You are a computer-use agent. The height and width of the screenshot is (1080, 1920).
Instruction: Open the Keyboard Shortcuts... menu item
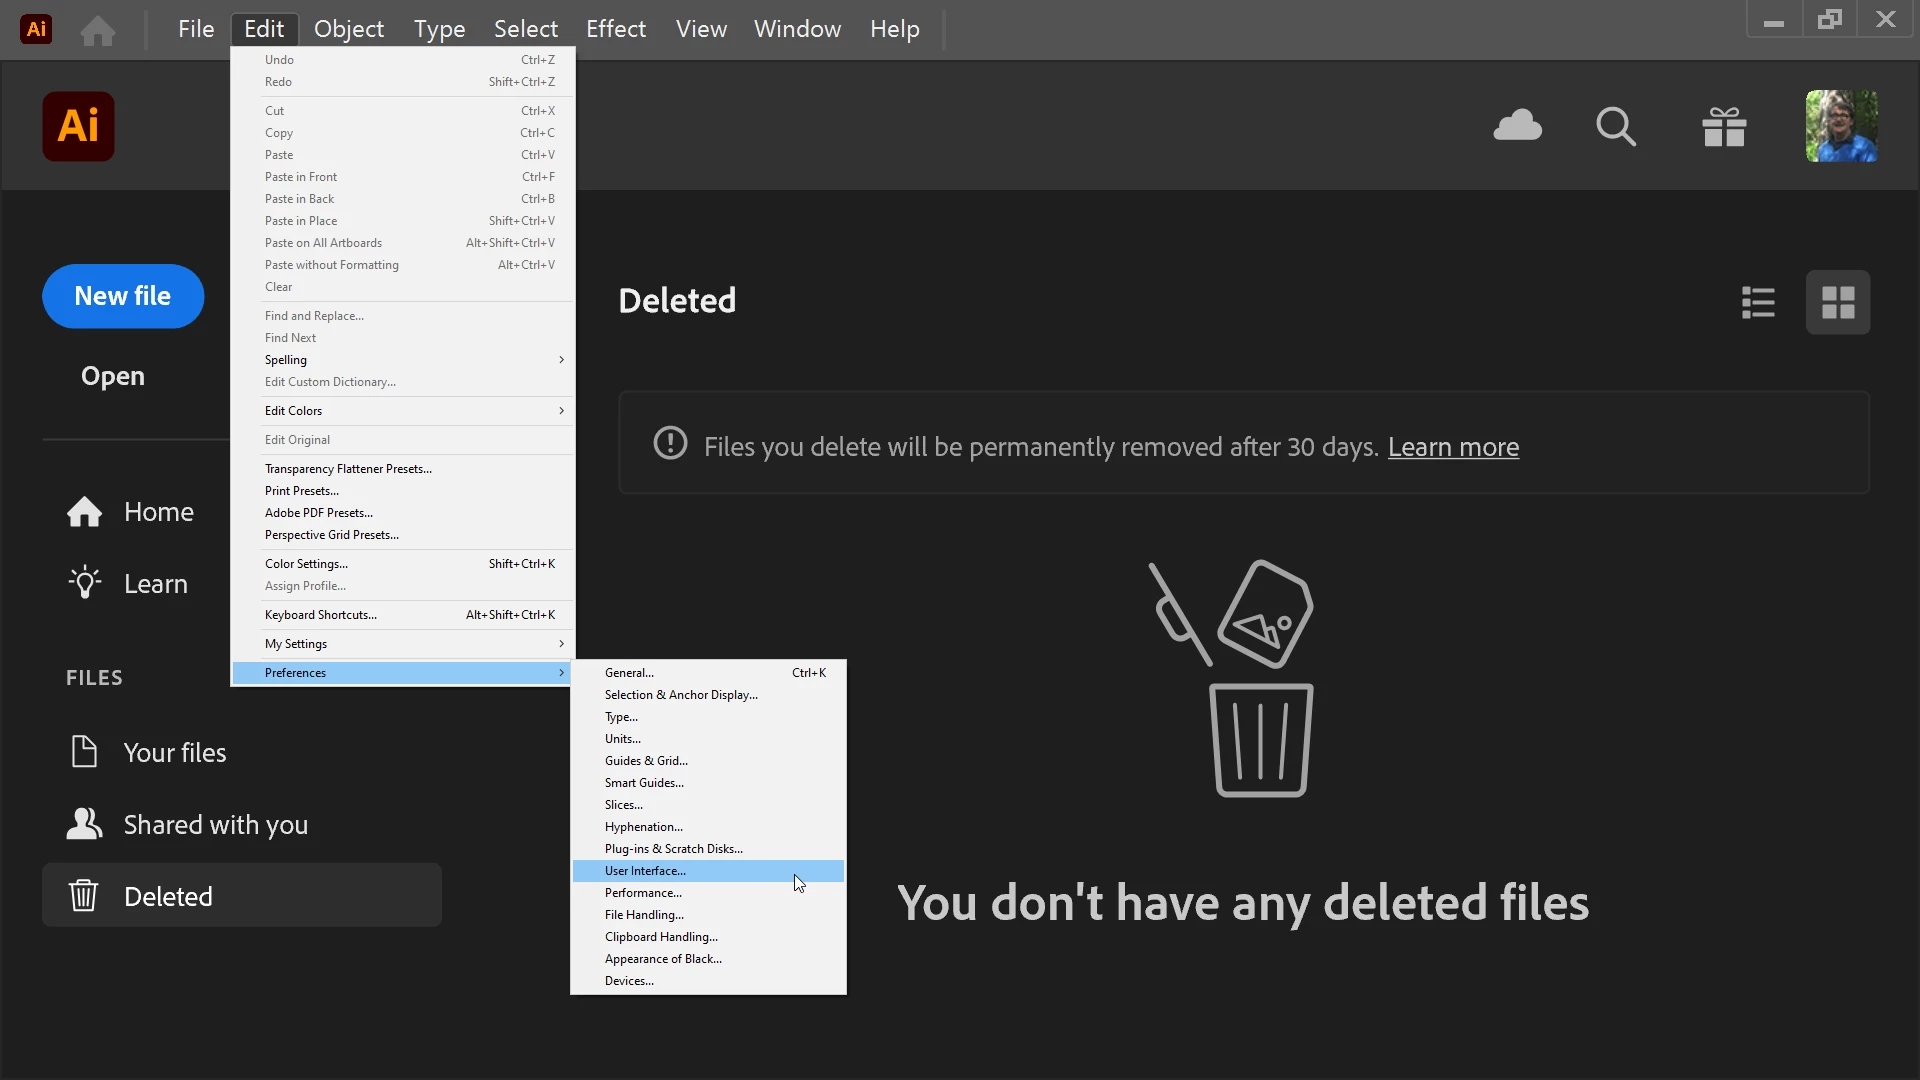(321, 615)
